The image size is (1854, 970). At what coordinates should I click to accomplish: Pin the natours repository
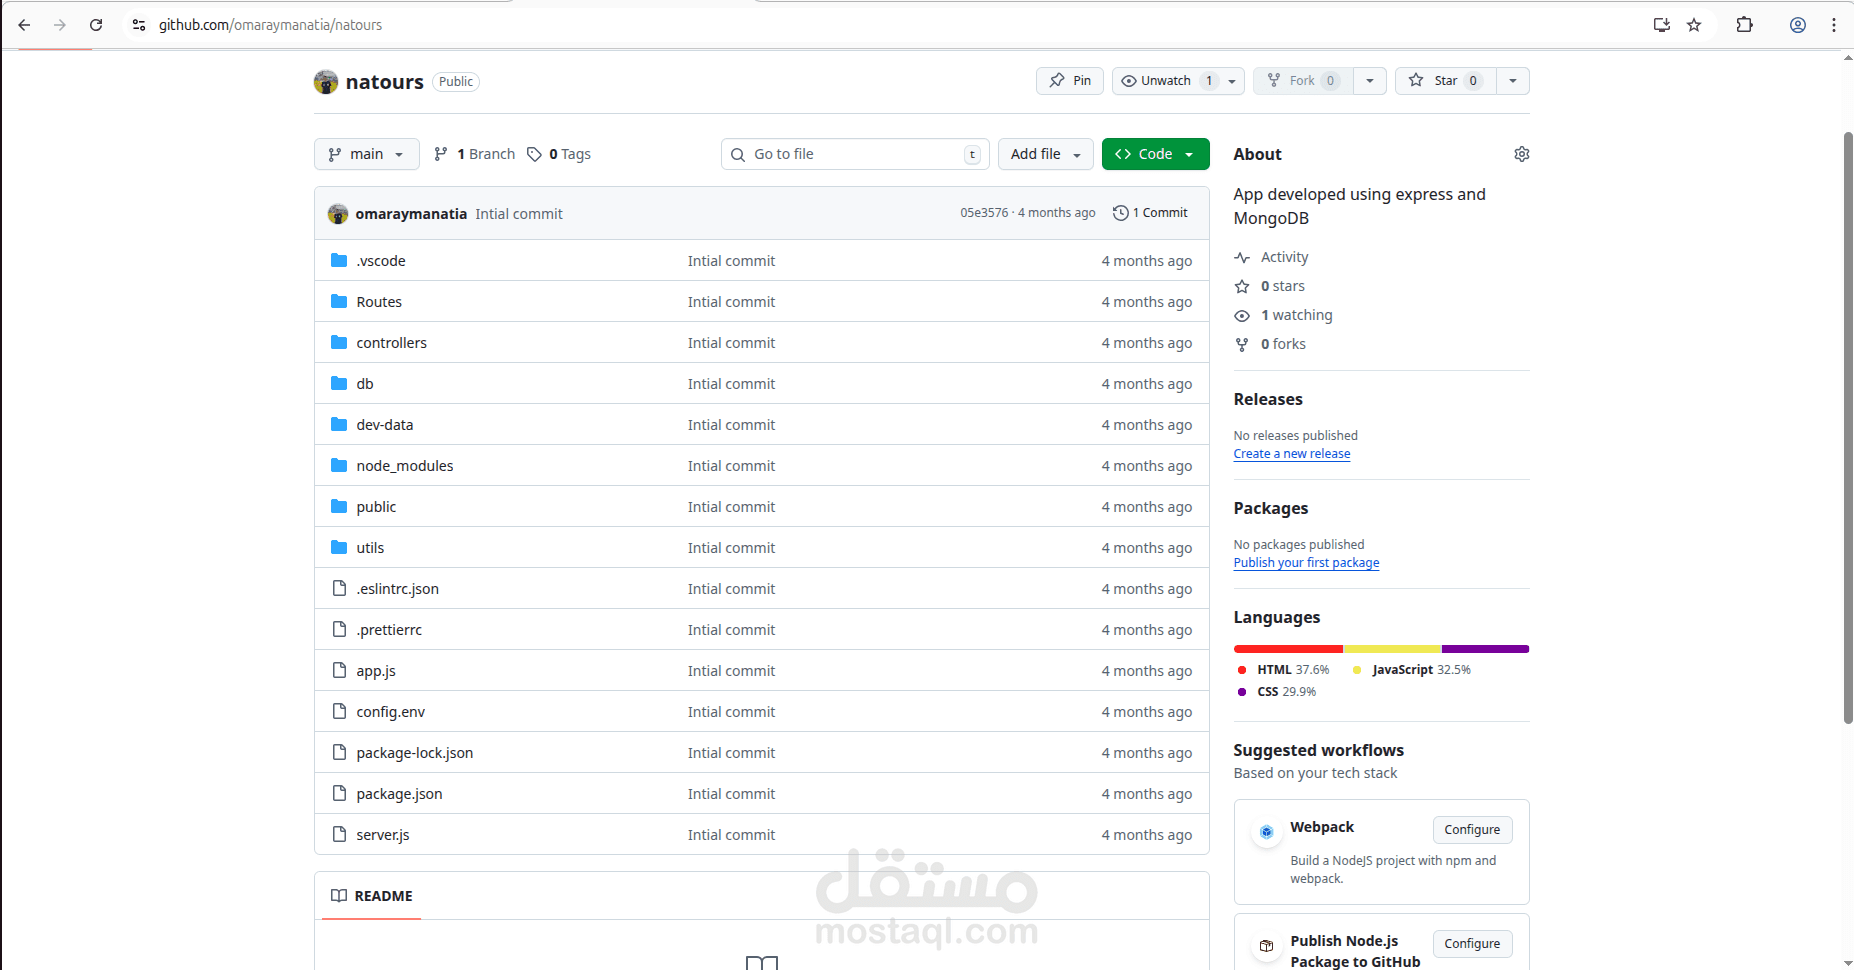coord(1070,81)
